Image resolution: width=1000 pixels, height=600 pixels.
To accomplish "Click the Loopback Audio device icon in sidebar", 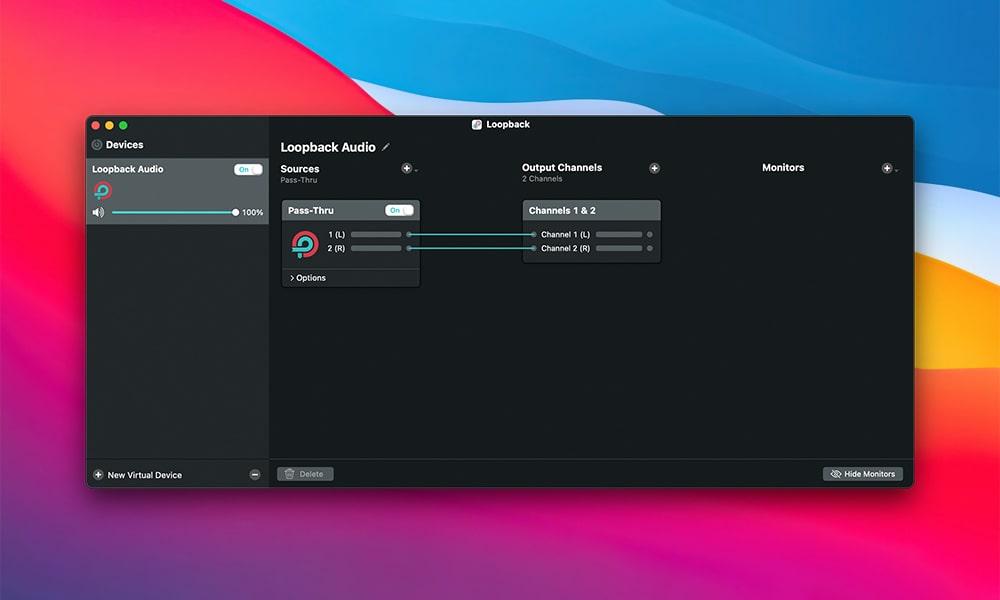I will click(x=102, y=190).
